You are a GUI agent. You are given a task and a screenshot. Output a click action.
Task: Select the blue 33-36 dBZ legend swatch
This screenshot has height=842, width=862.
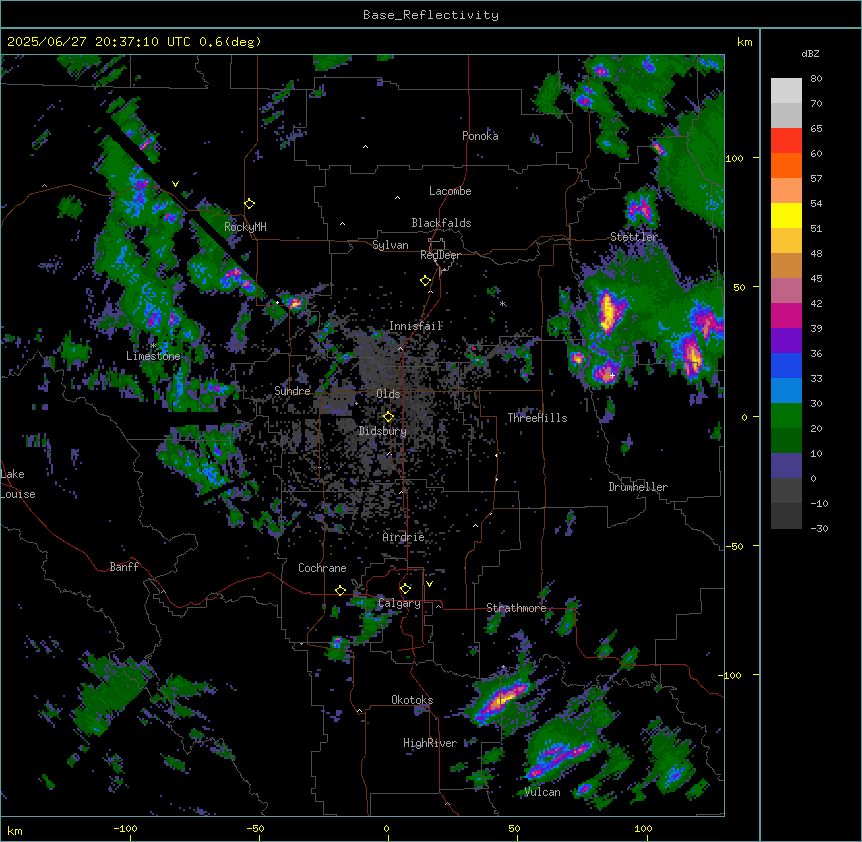pos(786,365)
